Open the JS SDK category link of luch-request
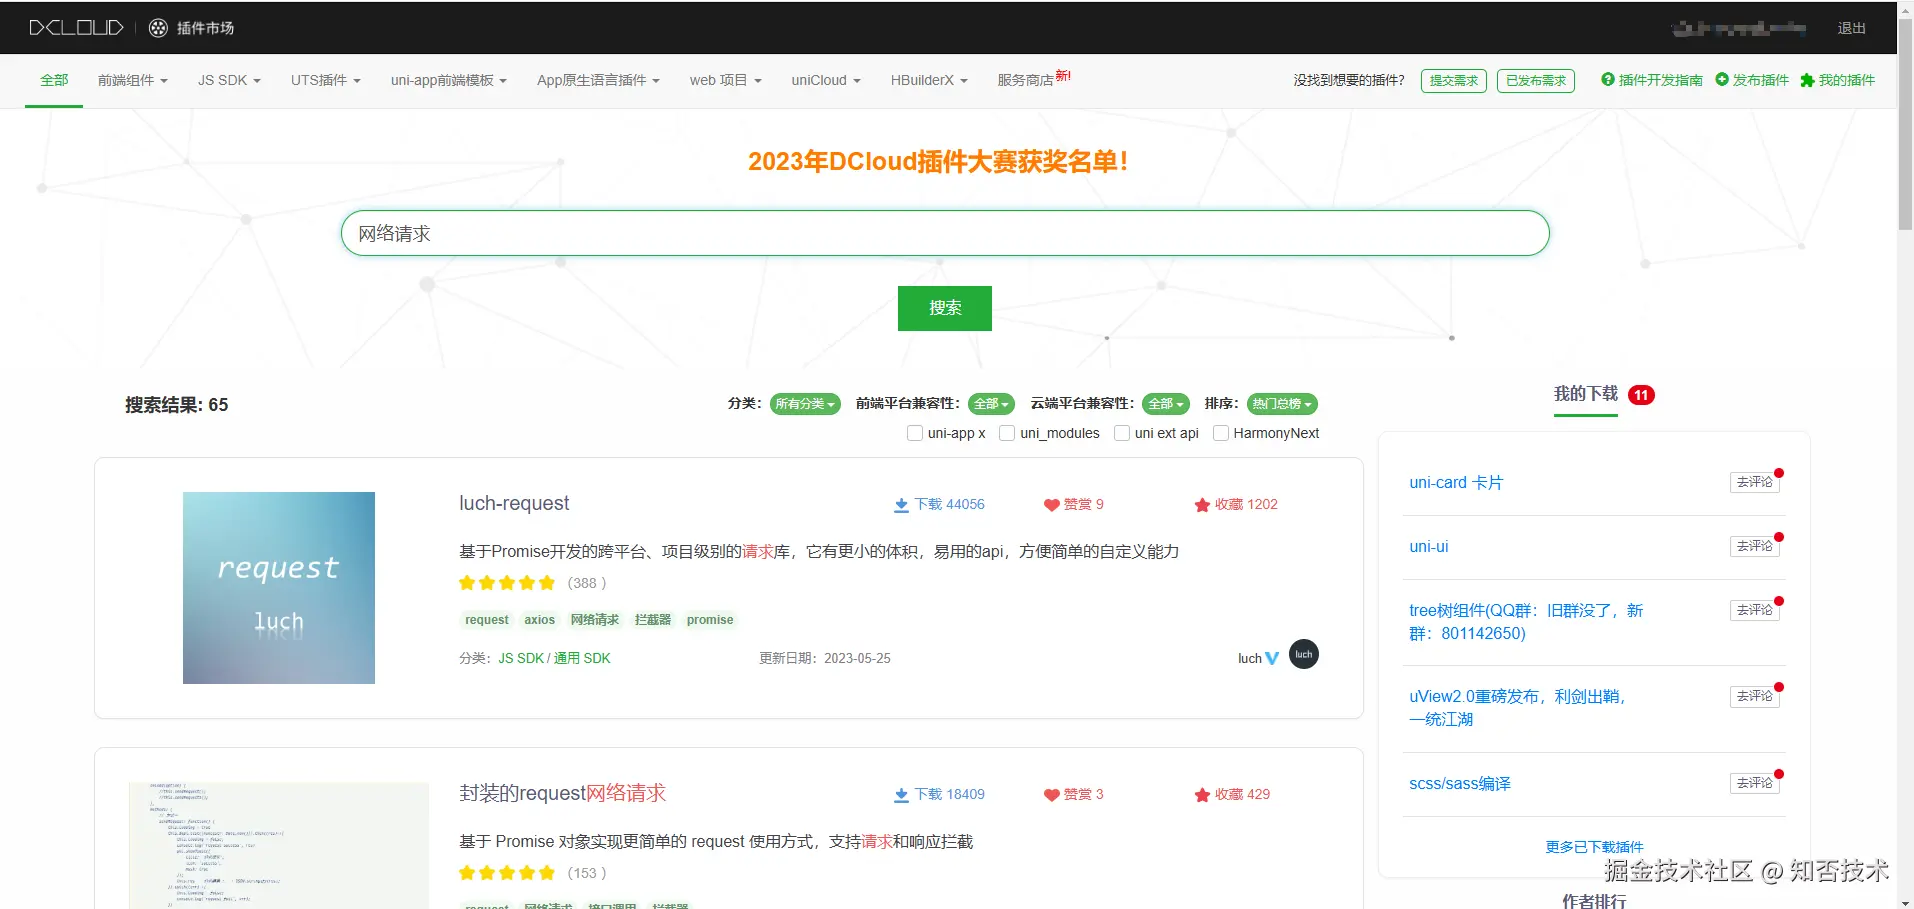The width and height of the screenshot is (1914, 909). pos(521,658)
